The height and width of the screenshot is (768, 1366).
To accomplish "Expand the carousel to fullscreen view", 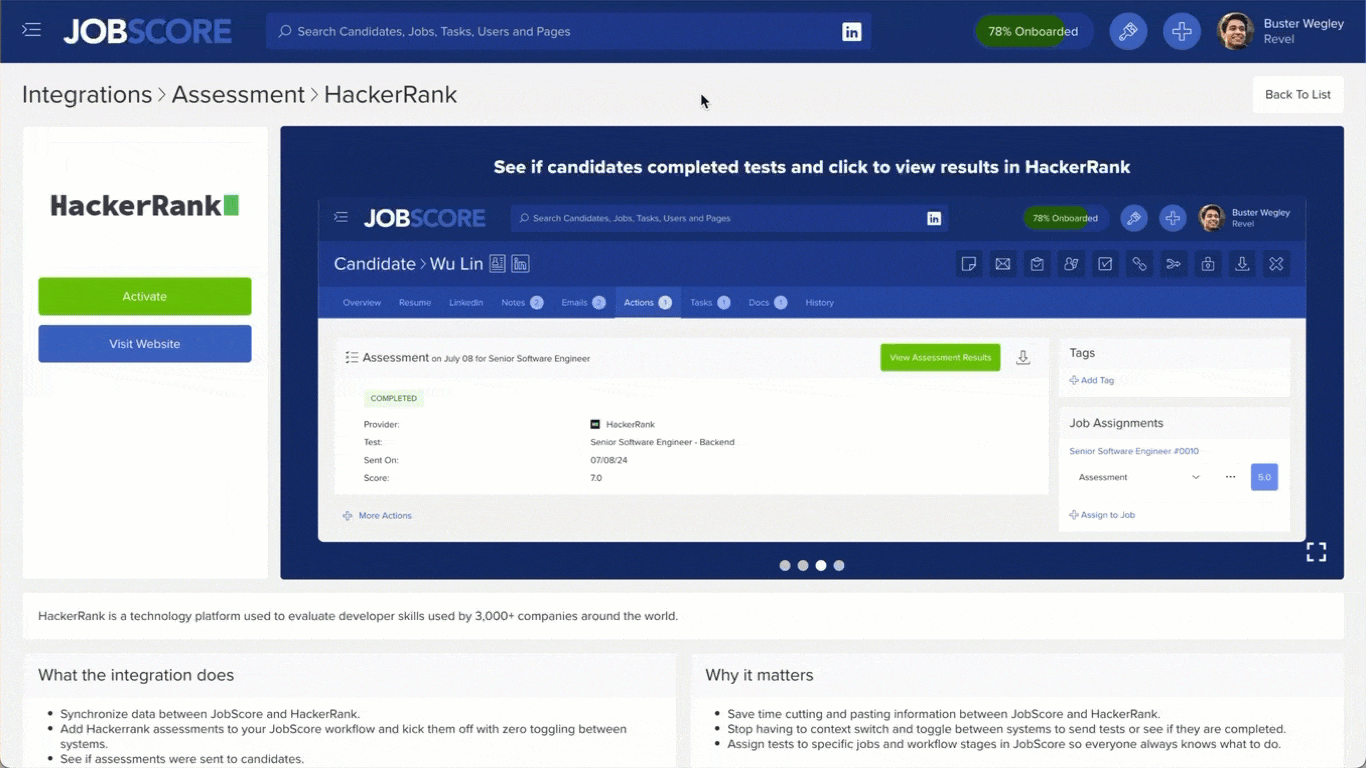I will point(1316,552).
